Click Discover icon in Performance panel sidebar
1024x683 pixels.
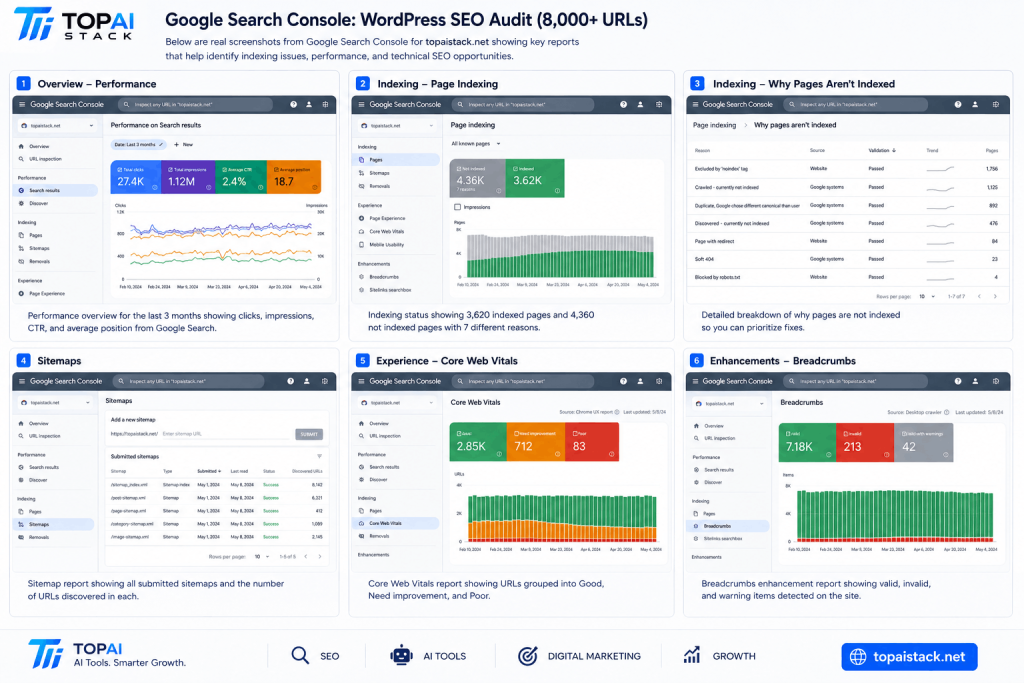[22, 203]
